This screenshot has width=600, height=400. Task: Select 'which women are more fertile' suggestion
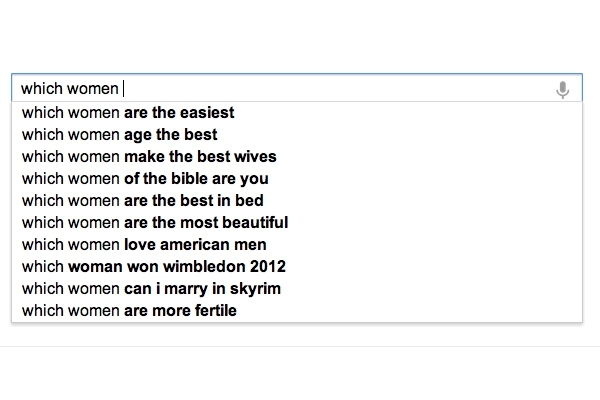pyautogui.click(x=297, y=310)
